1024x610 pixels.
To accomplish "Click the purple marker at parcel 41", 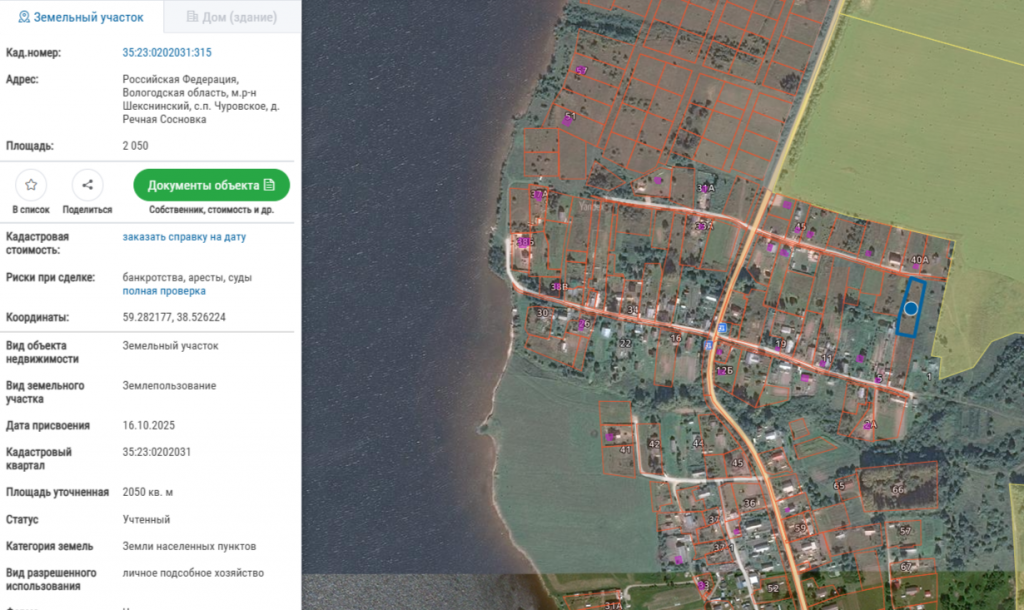I will point(610,436).
